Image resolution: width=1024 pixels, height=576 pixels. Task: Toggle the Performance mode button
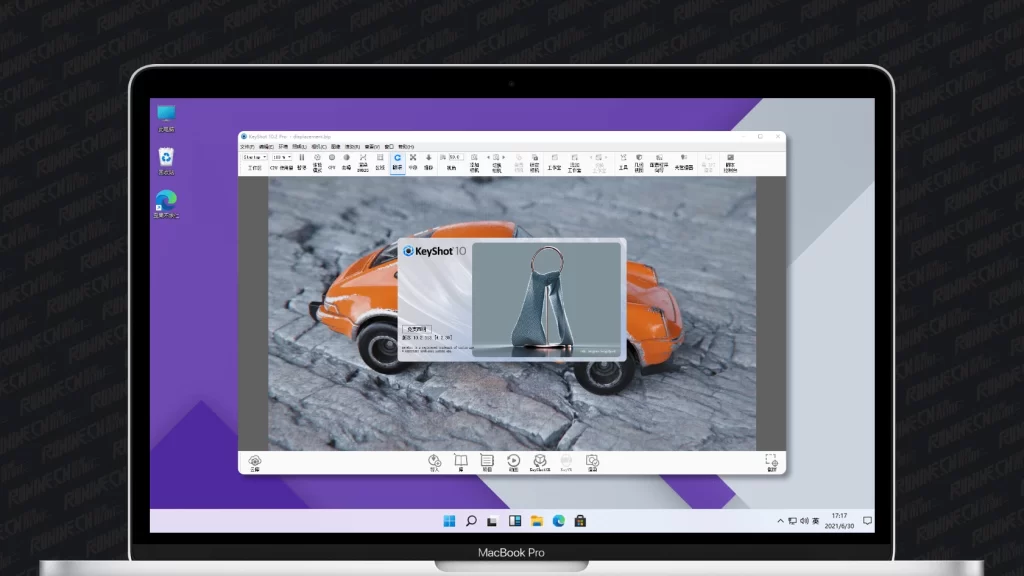317,161
